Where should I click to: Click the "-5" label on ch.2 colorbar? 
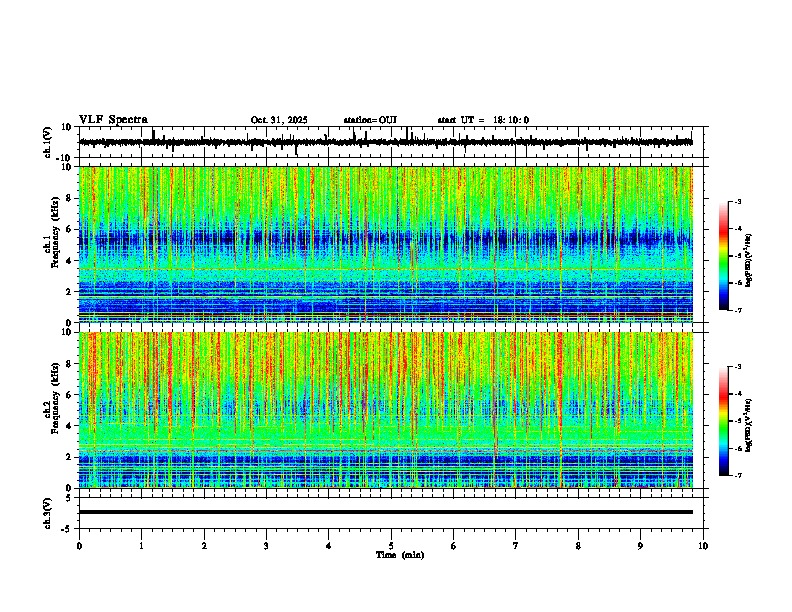pos(738,421)
